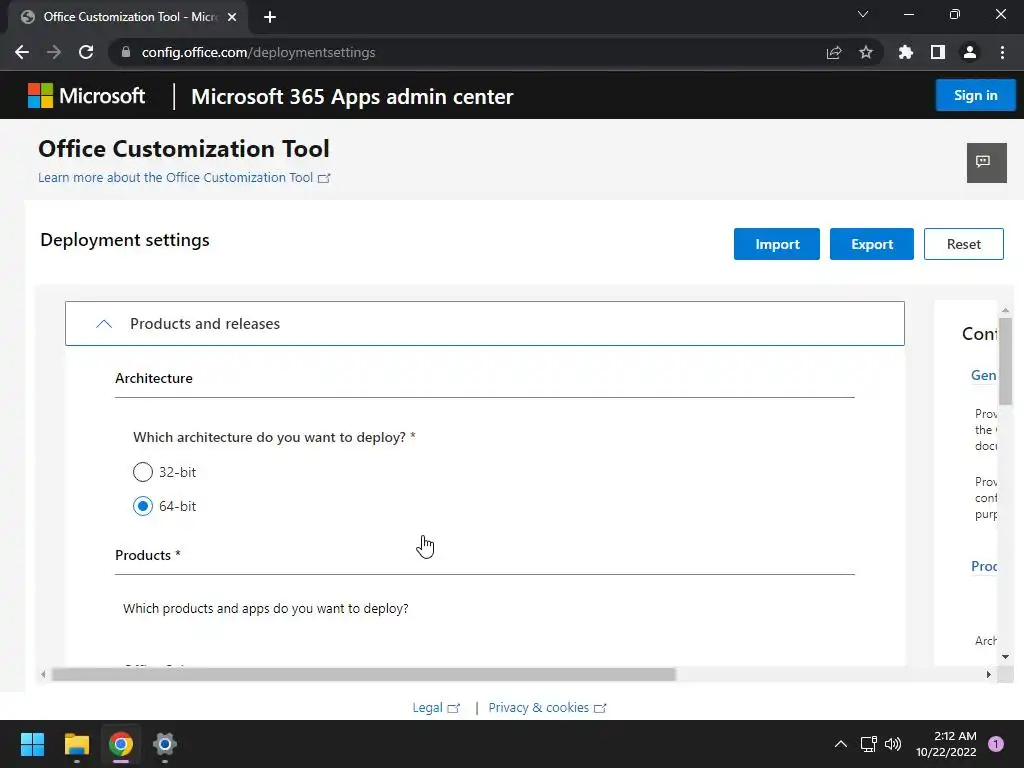The height and width of the screenshot is (768, 1024).
Task: Click the horizontal scrollbar thumb
Action: tap(364, 675)
